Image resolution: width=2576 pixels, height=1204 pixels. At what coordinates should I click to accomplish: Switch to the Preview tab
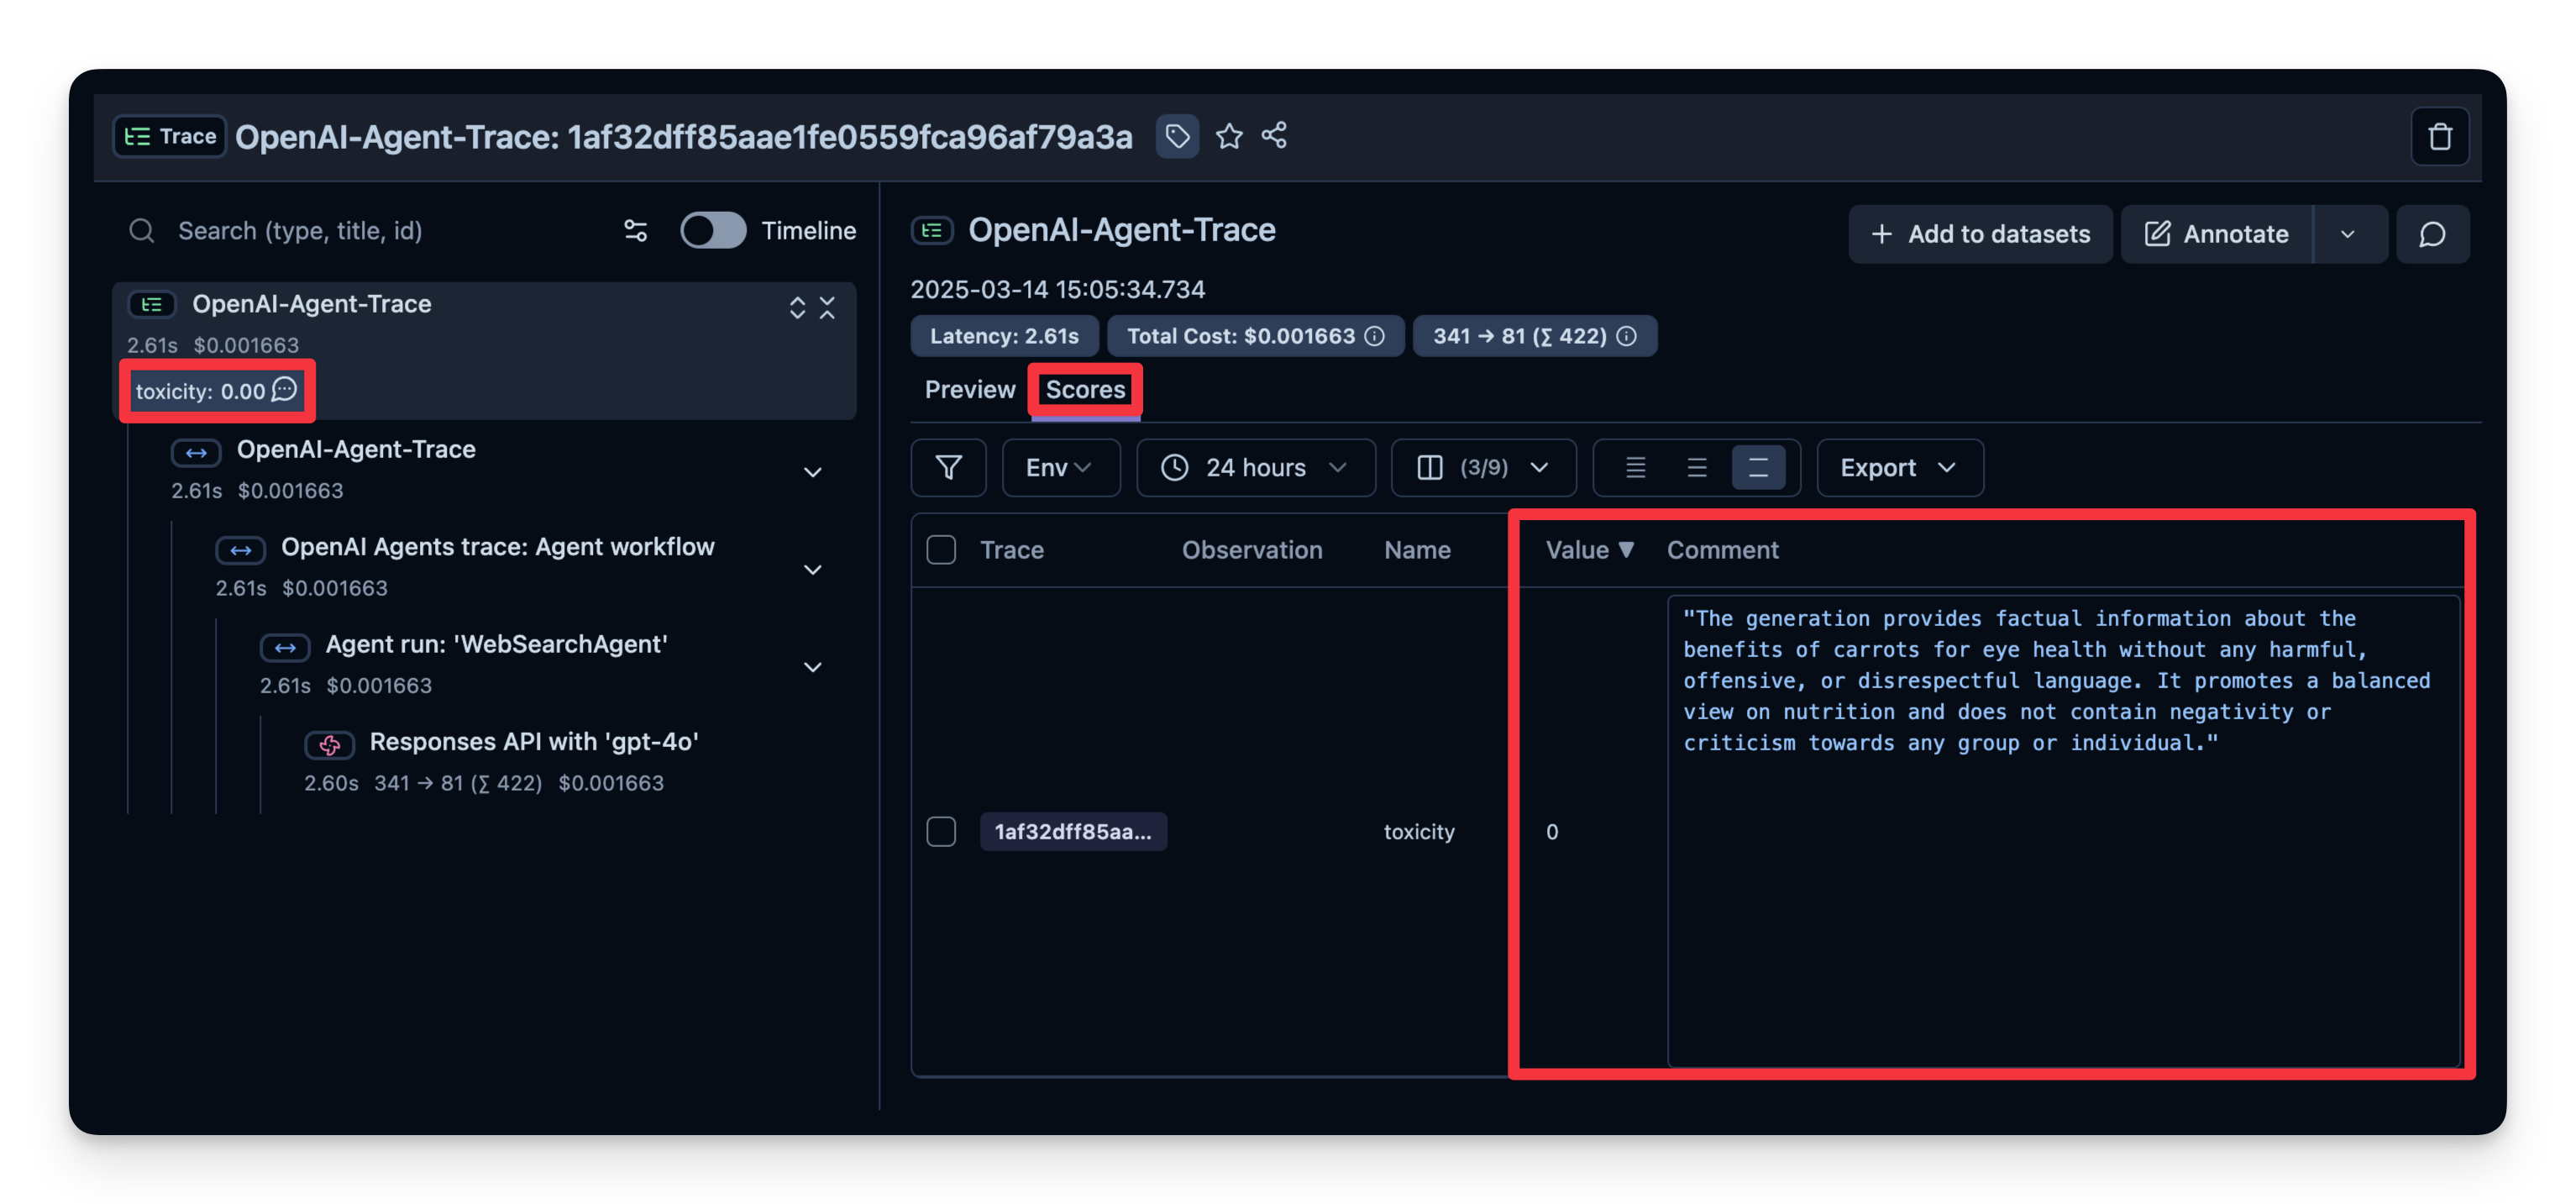point(969,389)
